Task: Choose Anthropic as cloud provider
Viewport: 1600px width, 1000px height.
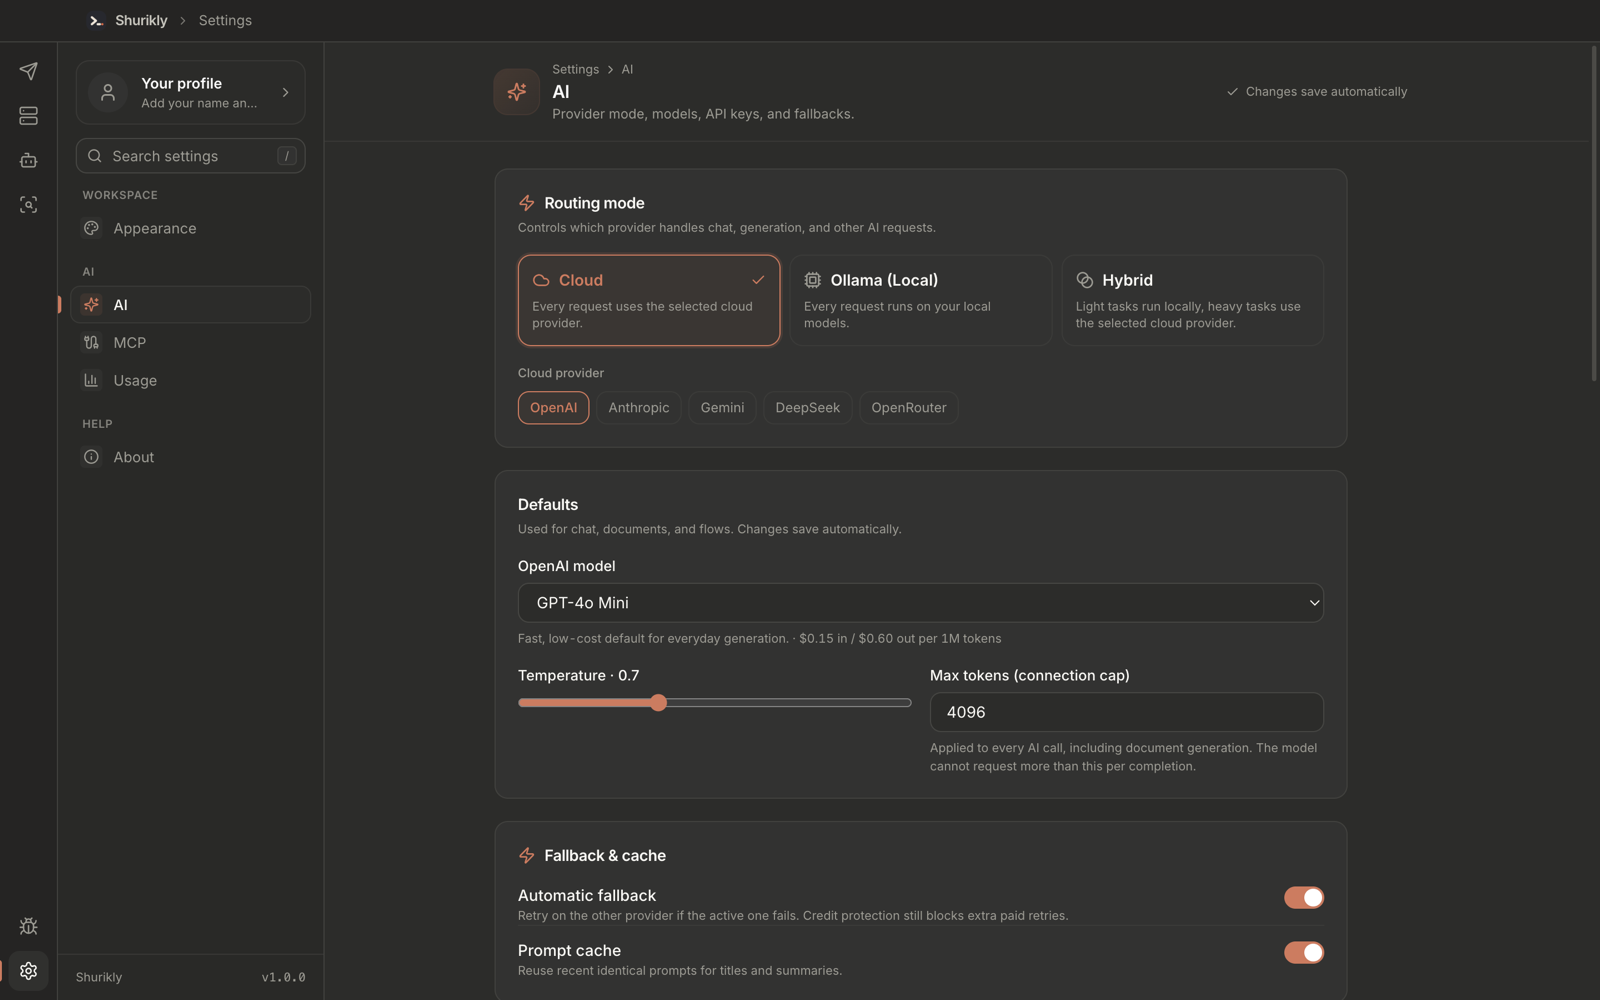Action: click(639, 408)
